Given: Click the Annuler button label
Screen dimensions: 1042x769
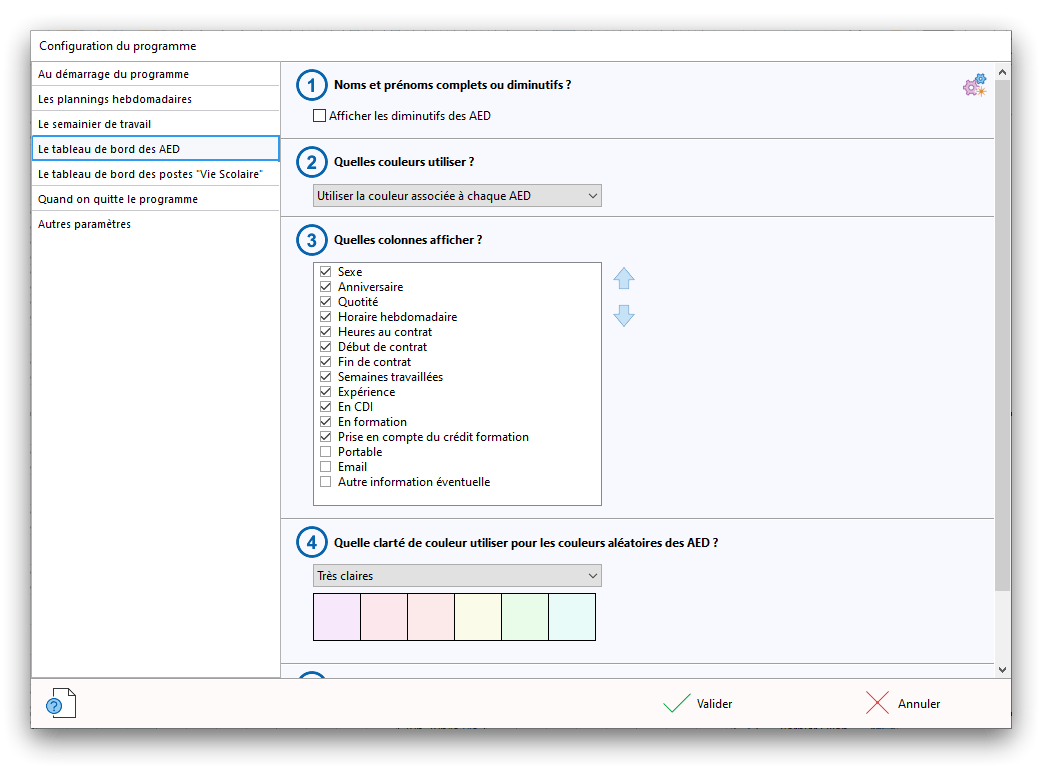Looking at the screenshot, I should coord(918,704).
